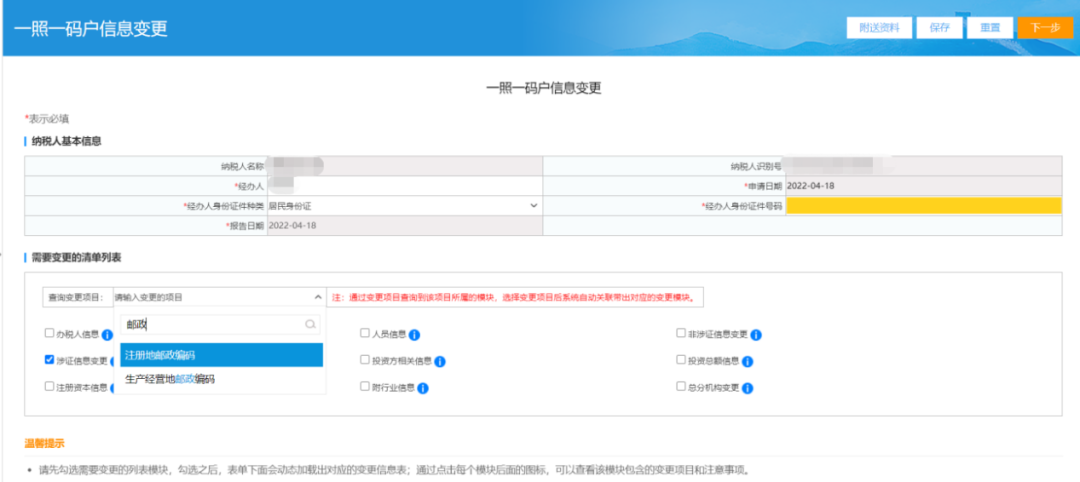Screen dimensions: 1080x482
Task: Click the yellow 经办人身份证件号码 field
Action: 924,205
